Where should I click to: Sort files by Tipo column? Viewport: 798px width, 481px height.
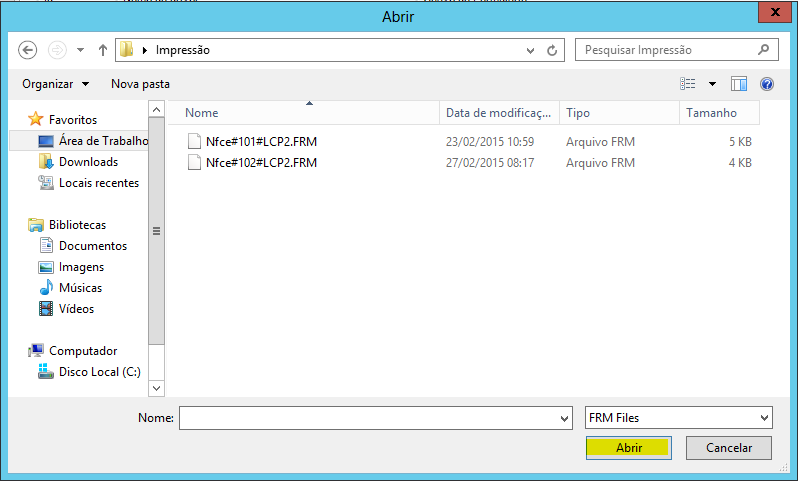tap(619, 113)
